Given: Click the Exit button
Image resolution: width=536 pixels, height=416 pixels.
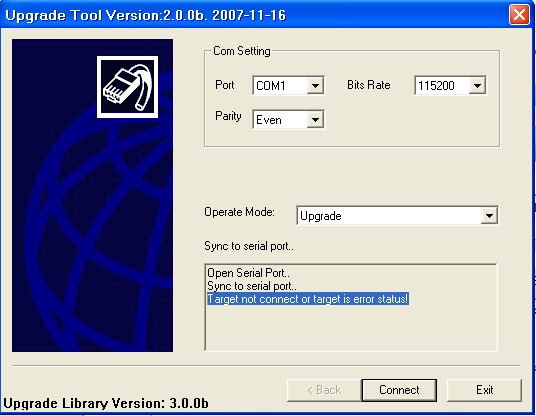Looking at the screenshot, I should click(484, 390).
